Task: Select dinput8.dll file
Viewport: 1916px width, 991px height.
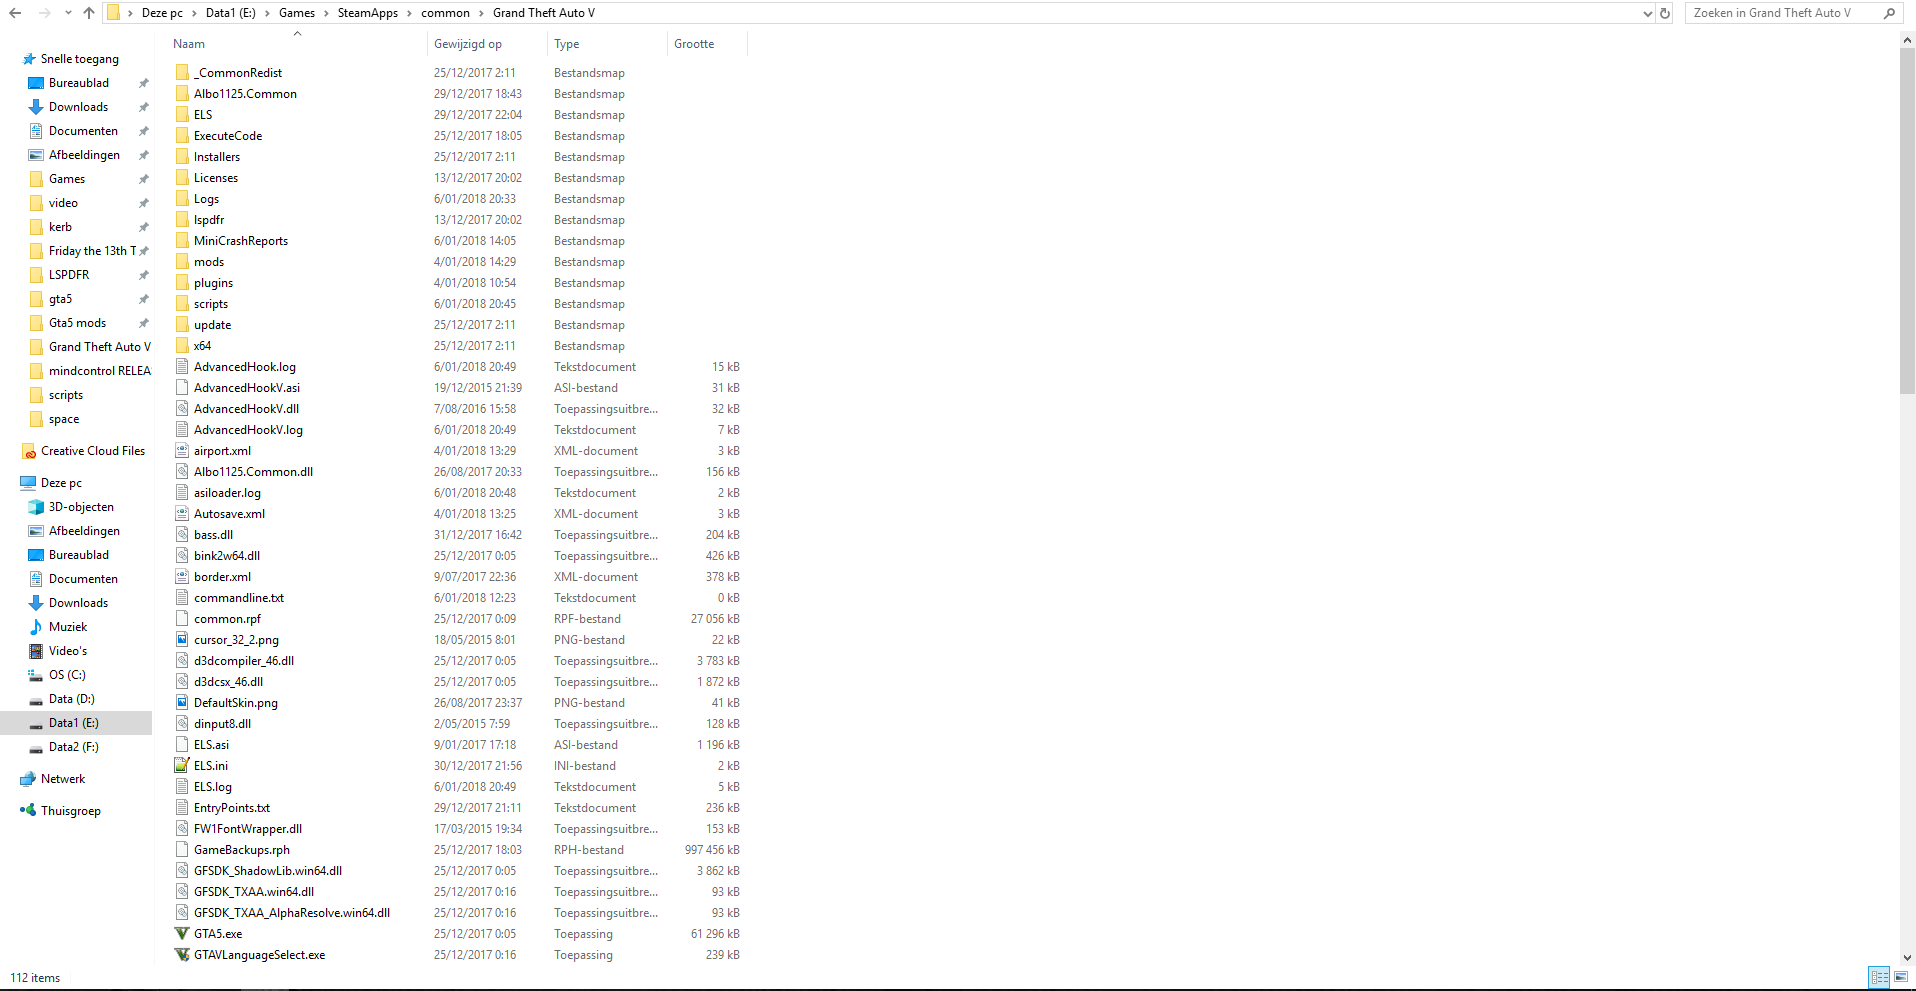Action: pyautogui.click(x=222, y=724)
